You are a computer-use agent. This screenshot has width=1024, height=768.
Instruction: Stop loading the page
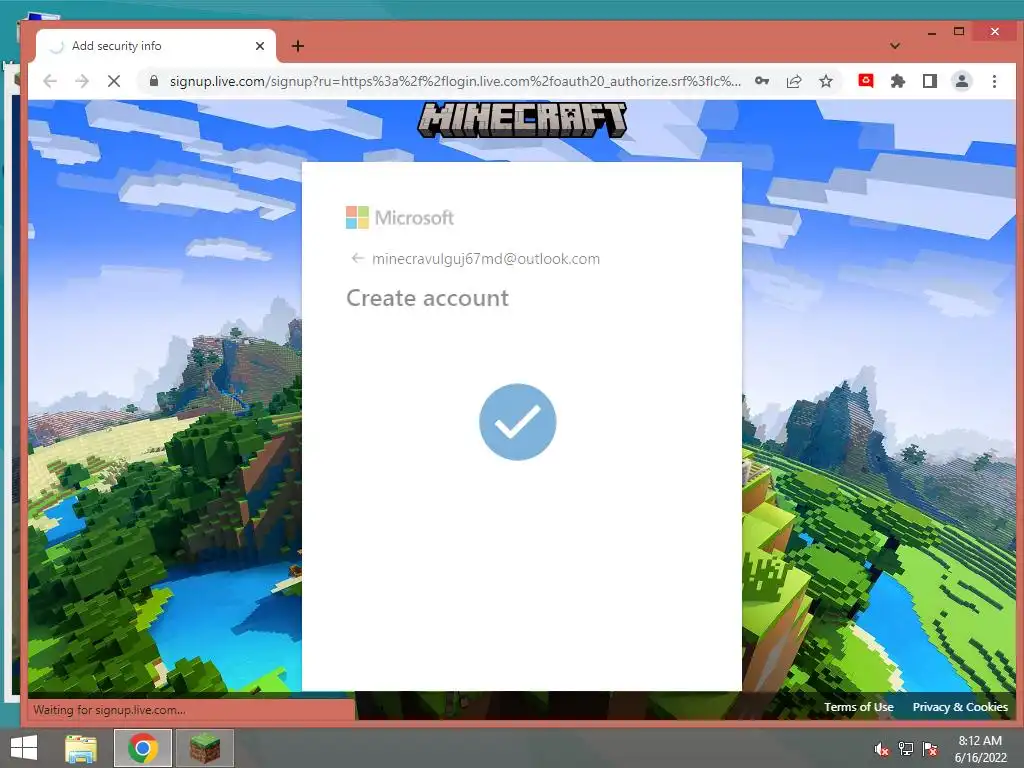pyautogui.click(x=114, y=81)
